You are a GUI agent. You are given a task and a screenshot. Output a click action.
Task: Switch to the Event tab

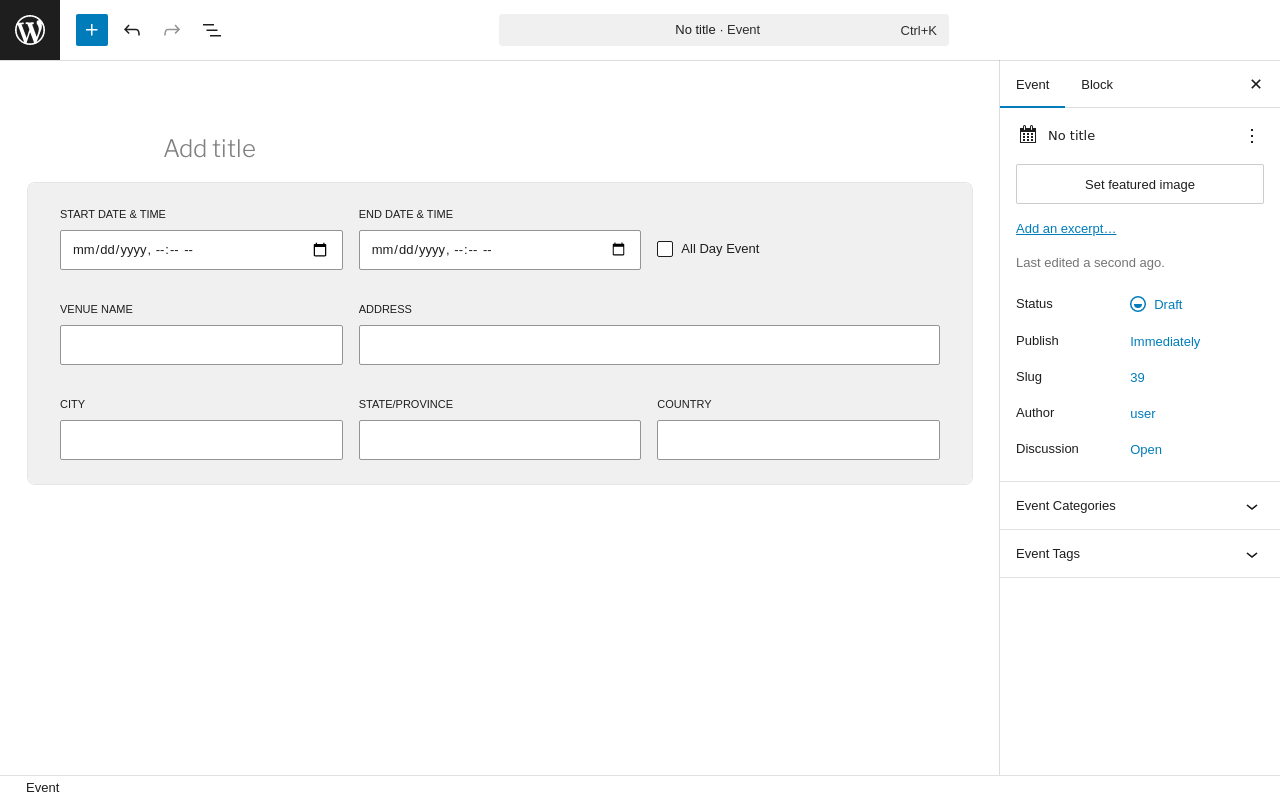1032,84
